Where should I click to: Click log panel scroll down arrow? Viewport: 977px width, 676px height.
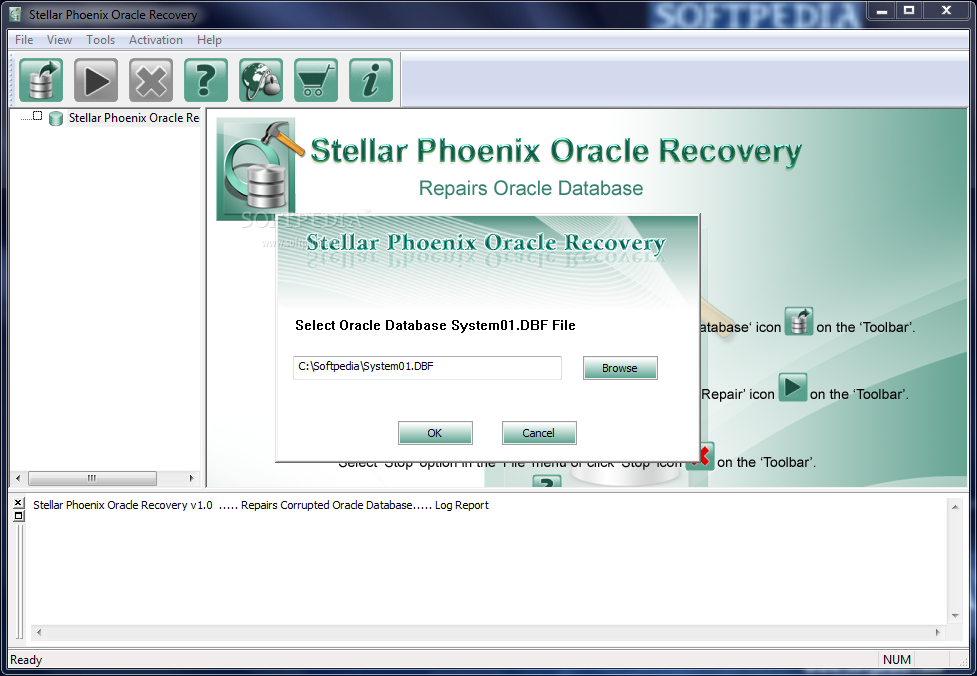point(955,616)
